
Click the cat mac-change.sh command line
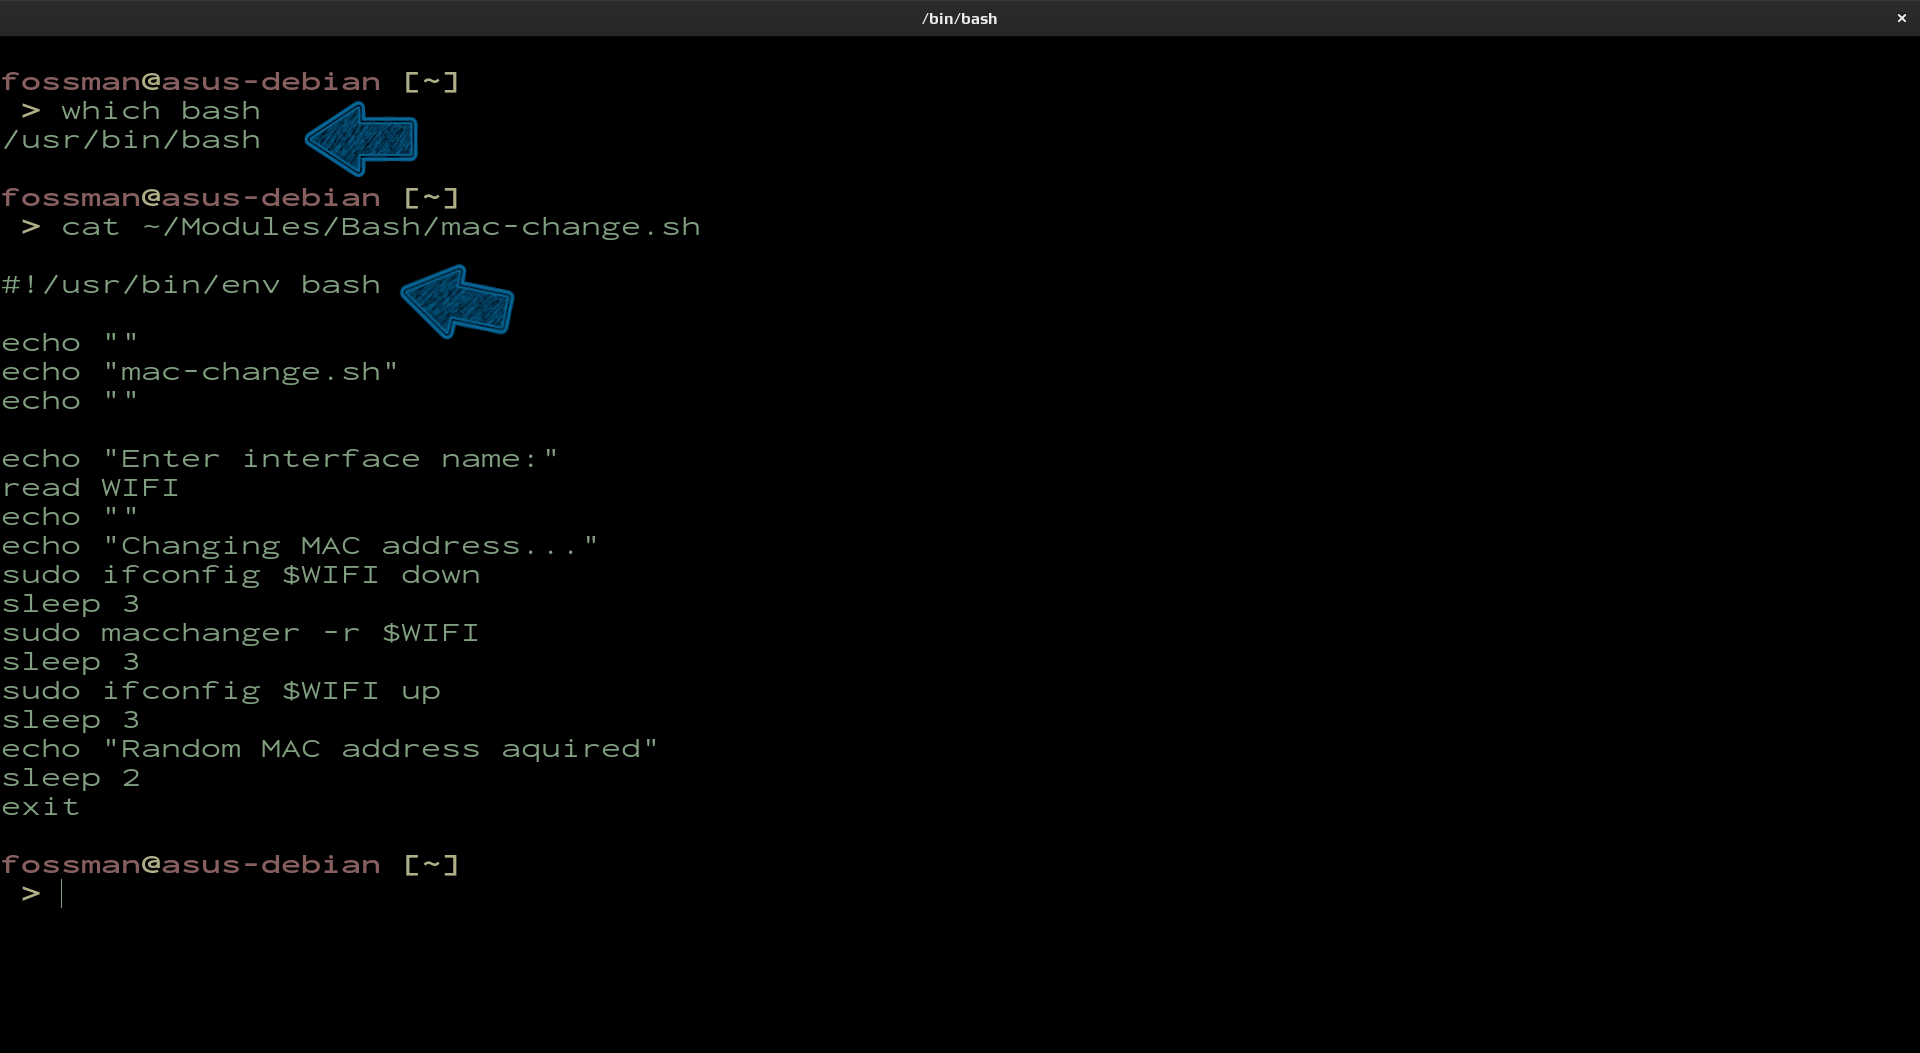tap(380, 227)
